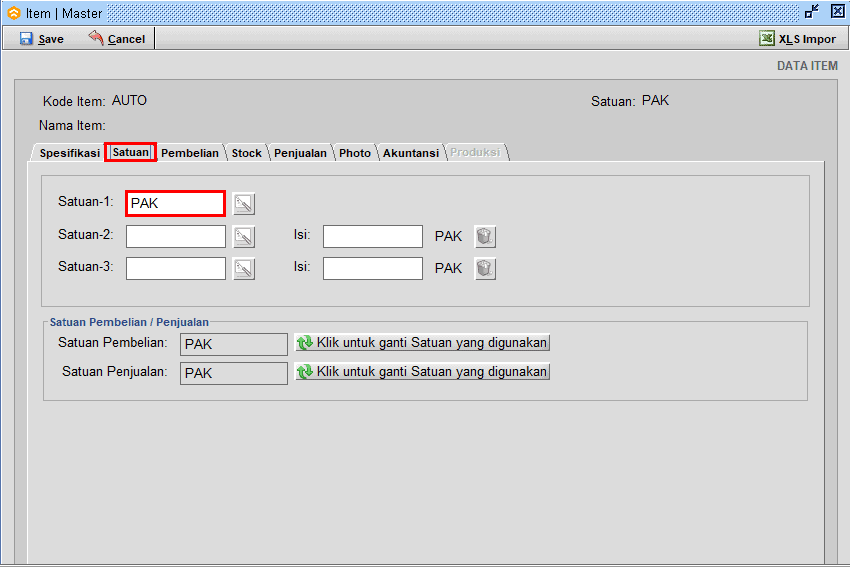Click the Kode Item value AUTO
Screen dimensions: 850x567
(129, 101)
